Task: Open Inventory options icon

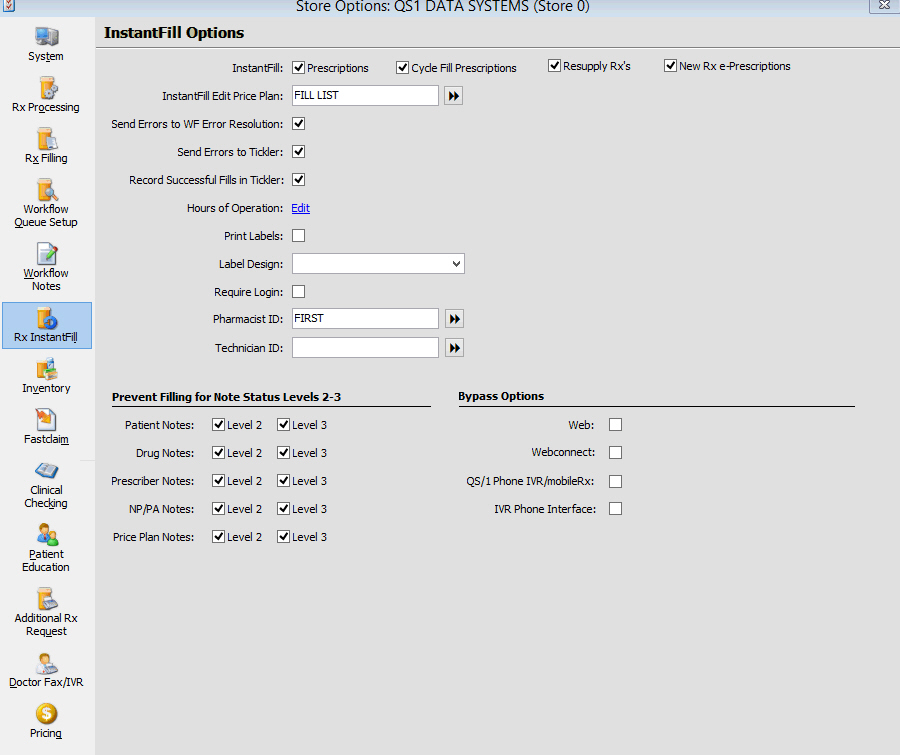Action: coord(47,369)
